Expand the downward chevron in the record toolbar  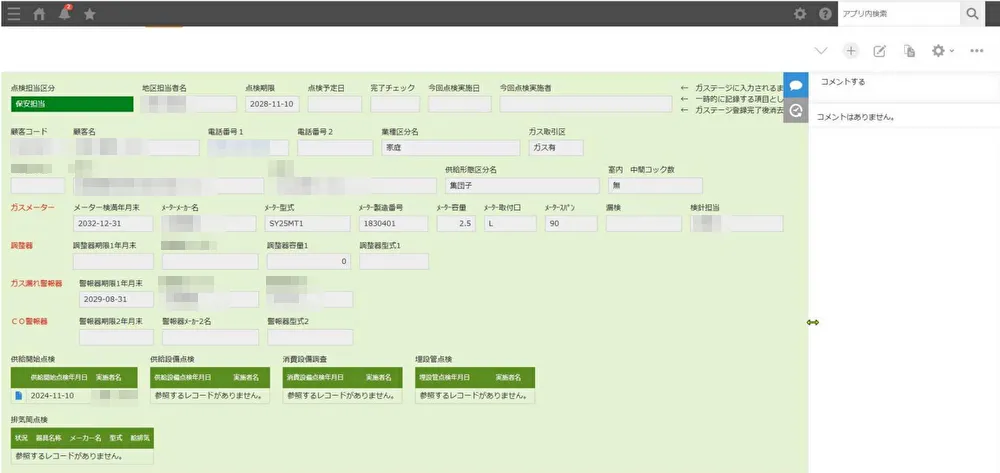pyautogui.click(x=822, y=51)
